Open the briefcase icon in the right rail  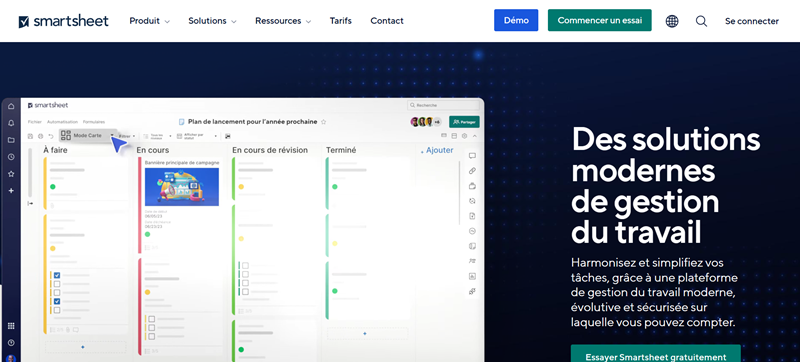click(x=472, y=186)
